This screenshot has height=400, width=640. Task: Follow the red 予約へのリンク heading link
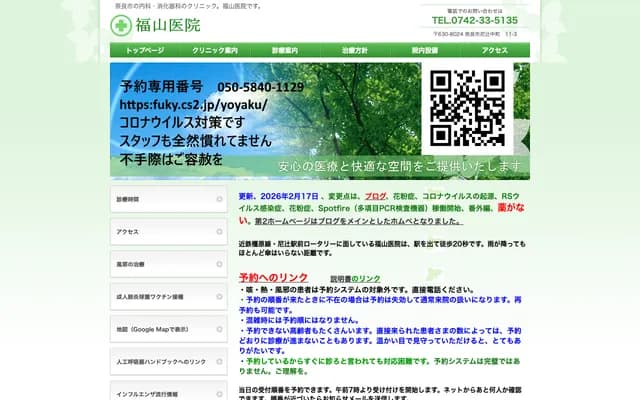pos(273,278)
